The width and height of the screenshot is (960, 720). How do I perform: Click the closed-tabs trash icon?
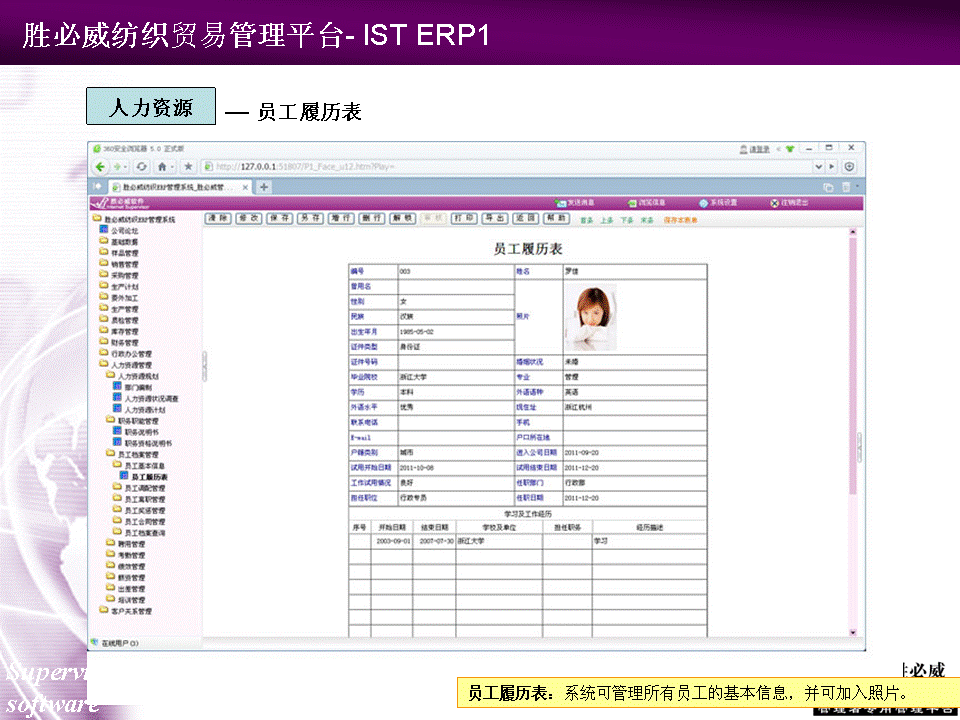pyautogui.click(x=846, y=187)
